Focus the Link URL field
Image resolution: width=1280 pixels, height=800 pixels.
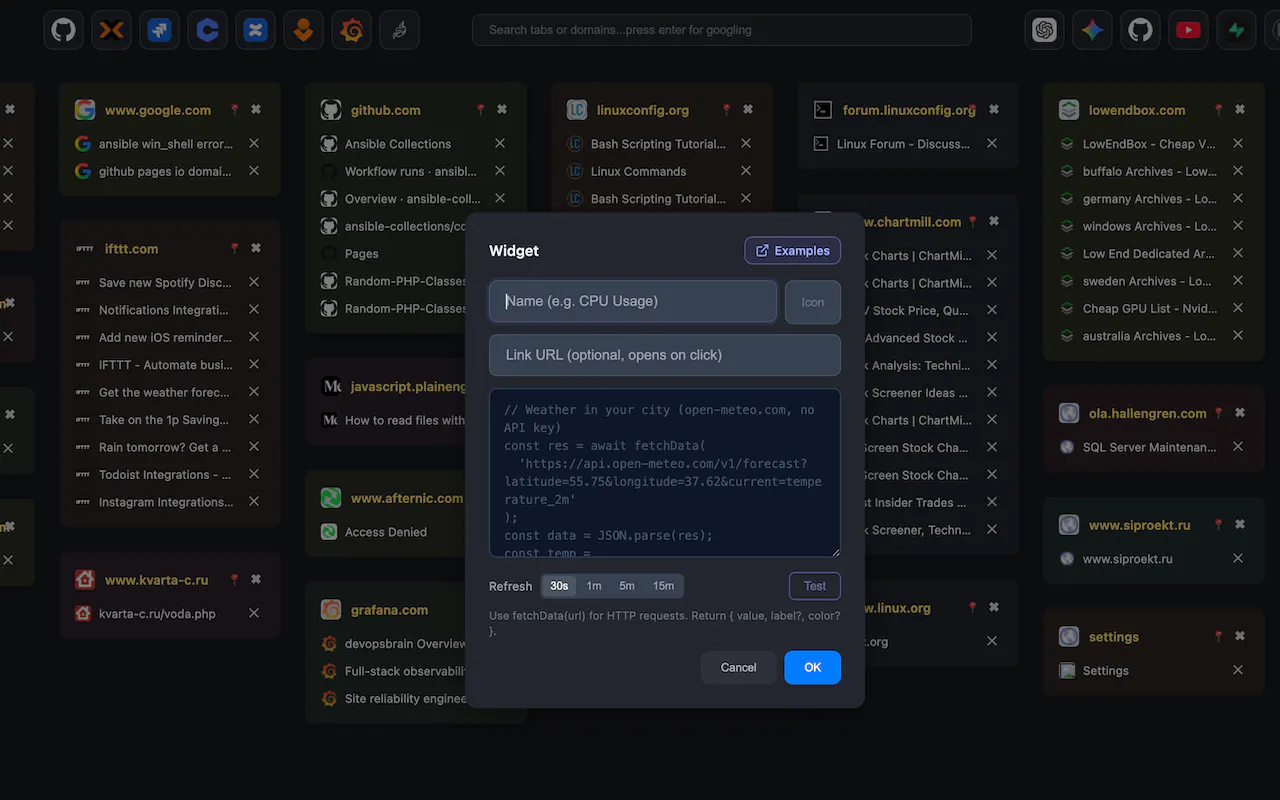click(665, 355)
